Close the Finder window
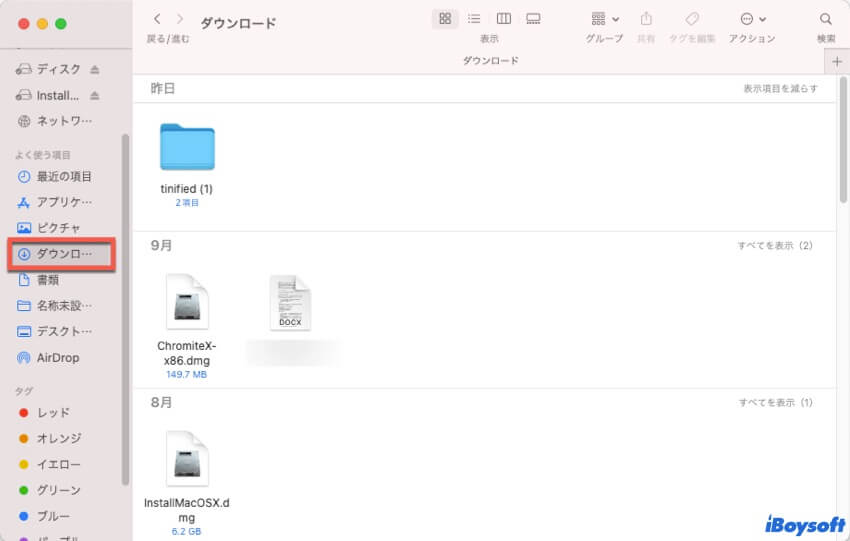The image size is (850, 541). click(x=23, y=24)
